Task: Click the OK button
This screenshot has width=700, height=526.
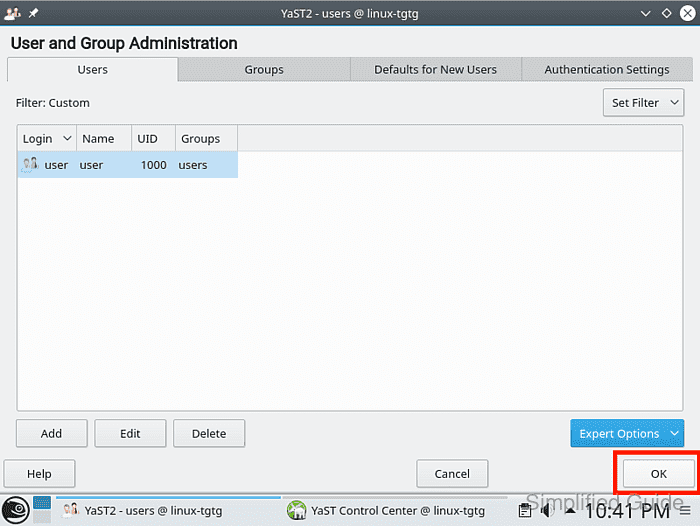Action: pos(658,473)
